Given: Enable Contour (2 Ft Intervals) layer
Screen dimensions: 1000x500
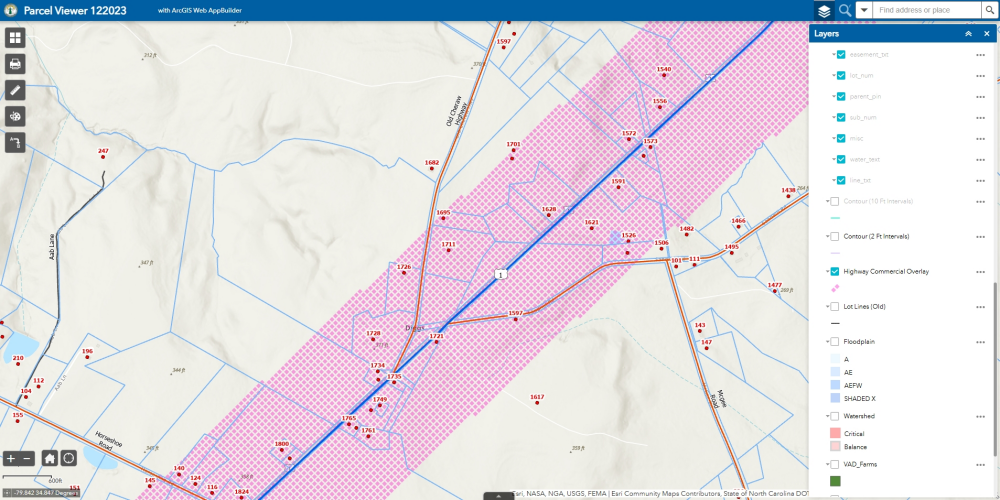Looking at the screenshot, I should point(834,237).
